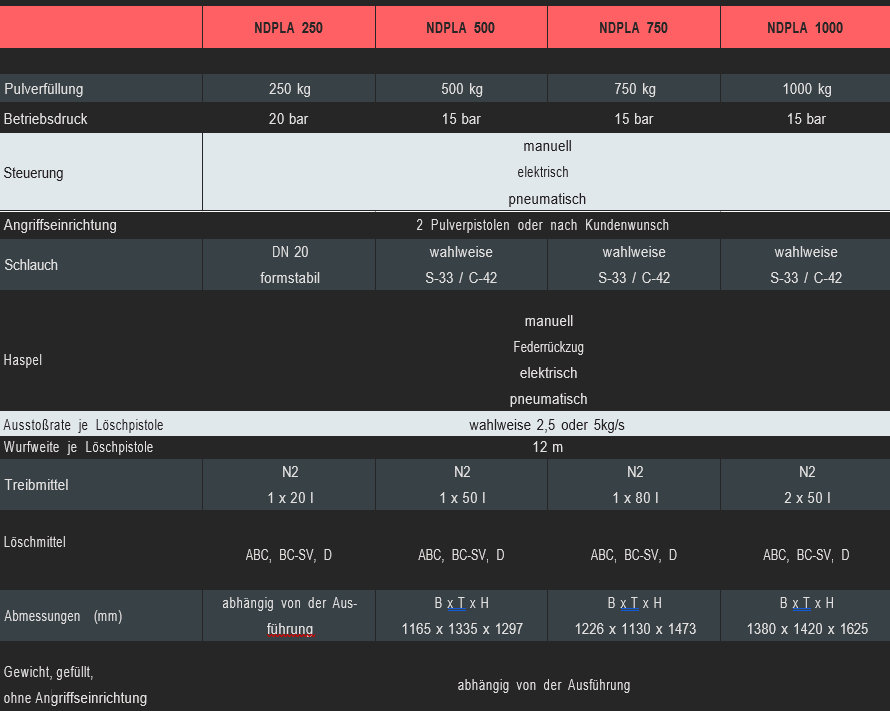Click the 2 x 50 l cell
Viewport: 890px width, 711px height.
pyautogui.click(x=807, y=498)
